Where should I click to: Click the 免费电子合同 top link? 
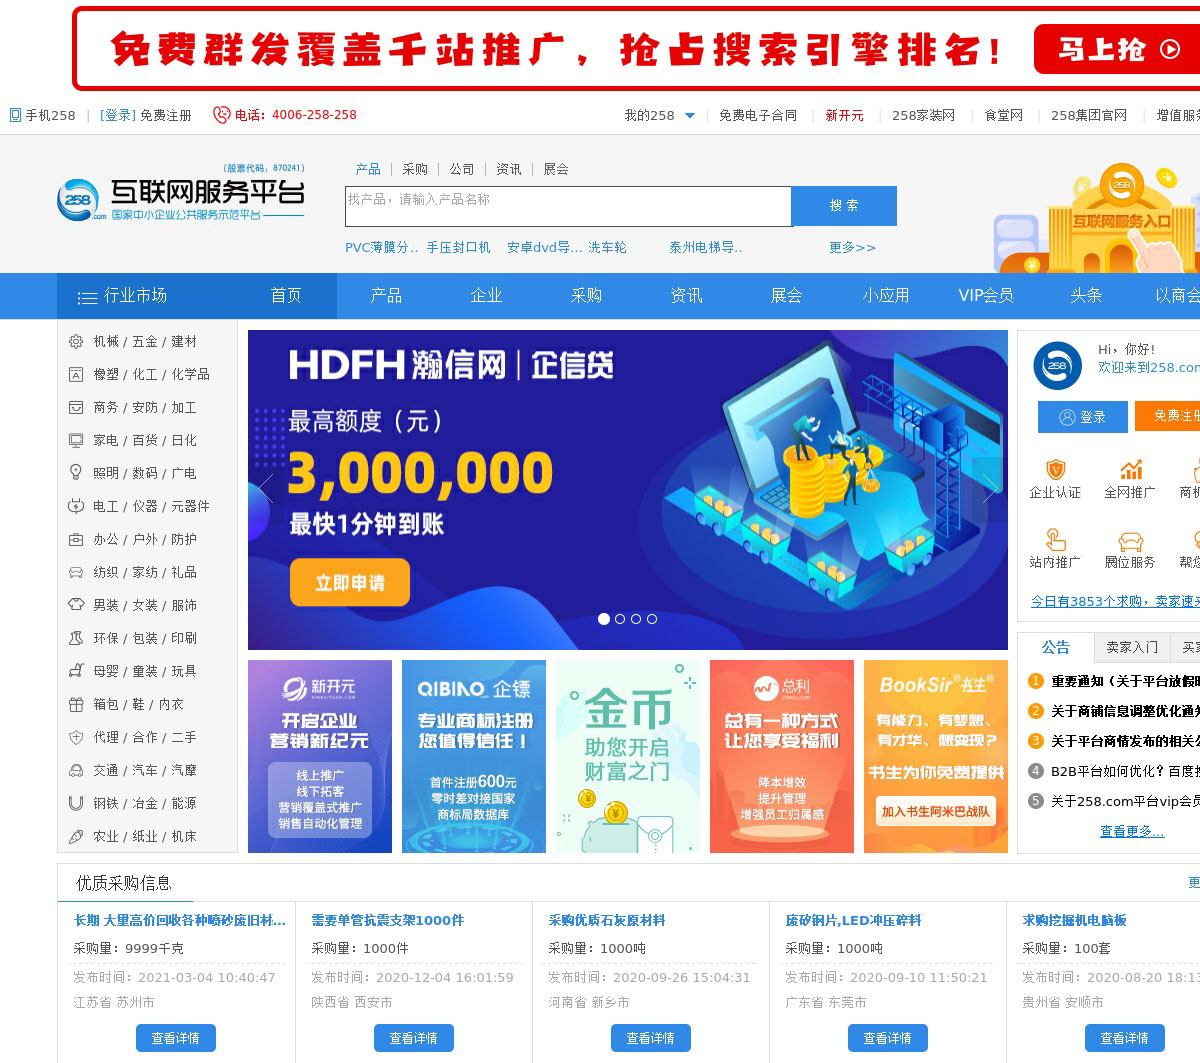tap(758, 116)
